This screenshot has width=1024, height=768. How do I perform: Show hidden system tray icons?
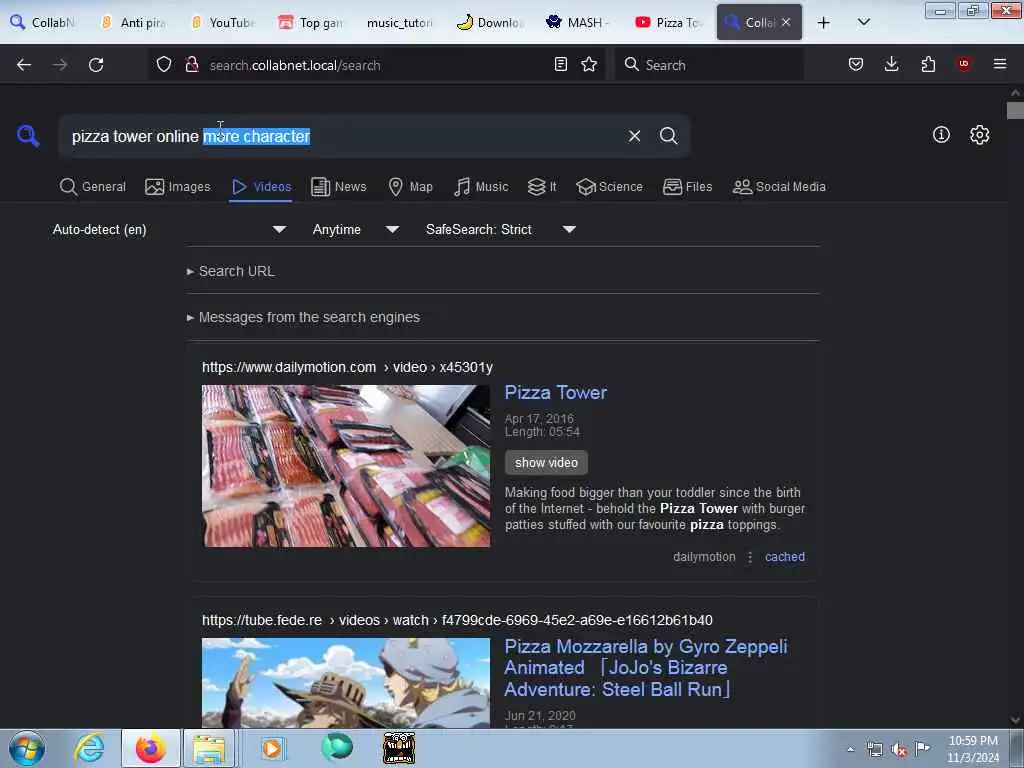coord(850,750)
